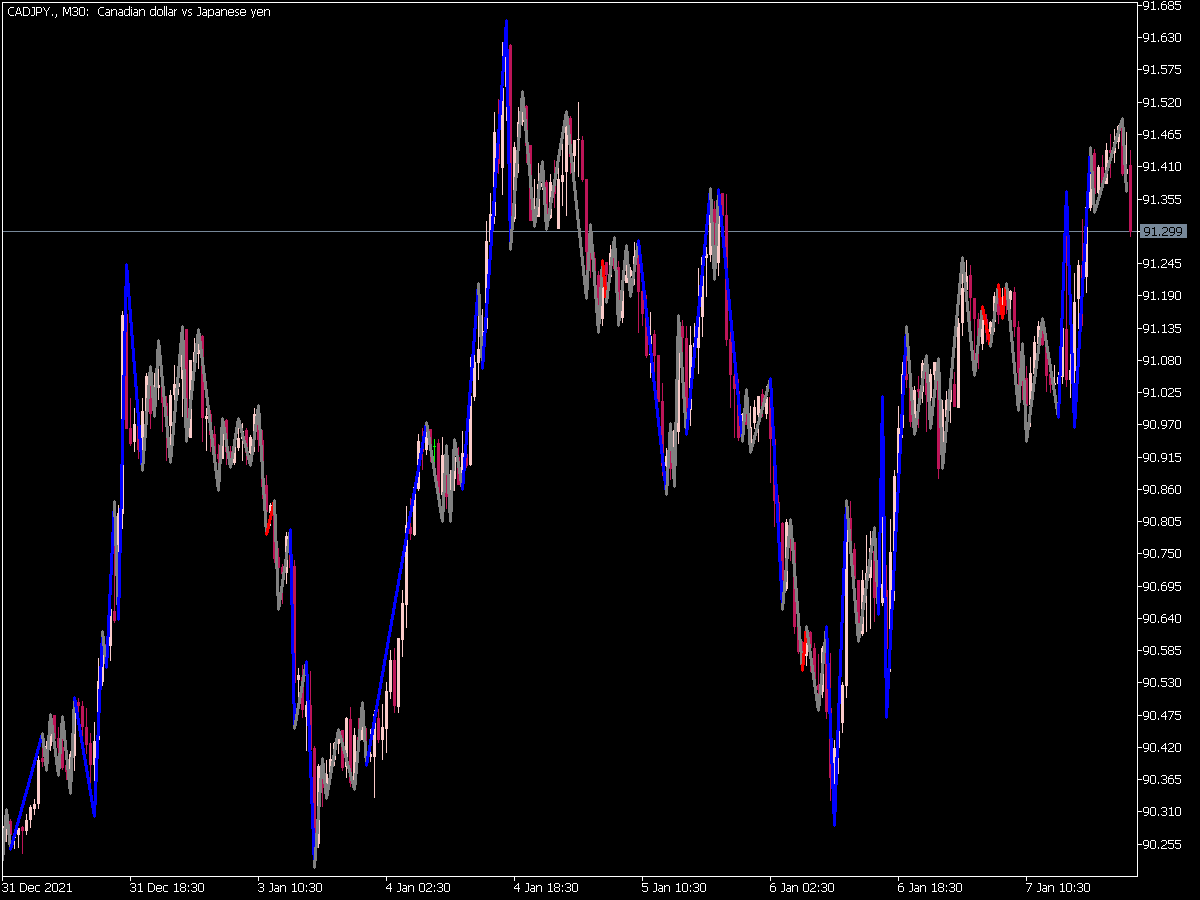
Task: Click the 31 Dec 18:30 time label
Action: (168, 887)
